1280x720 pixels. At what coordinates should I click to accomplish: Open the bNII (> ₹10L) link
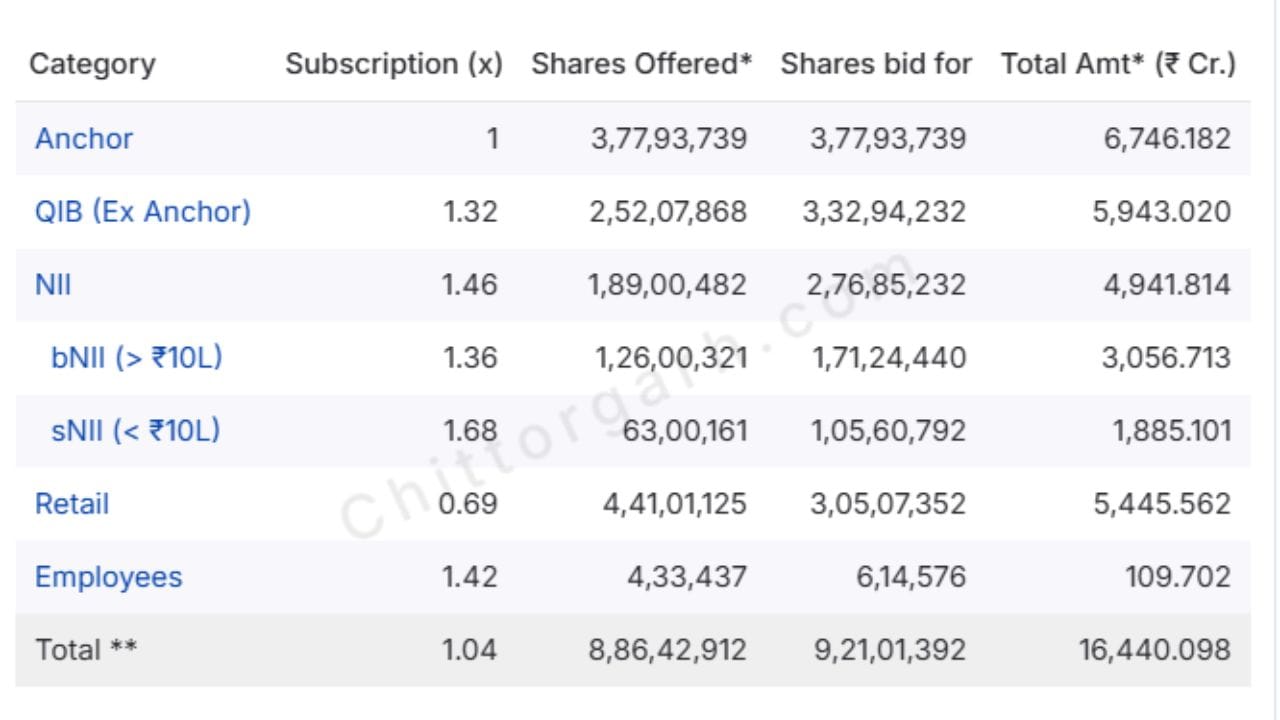point(136,358)
